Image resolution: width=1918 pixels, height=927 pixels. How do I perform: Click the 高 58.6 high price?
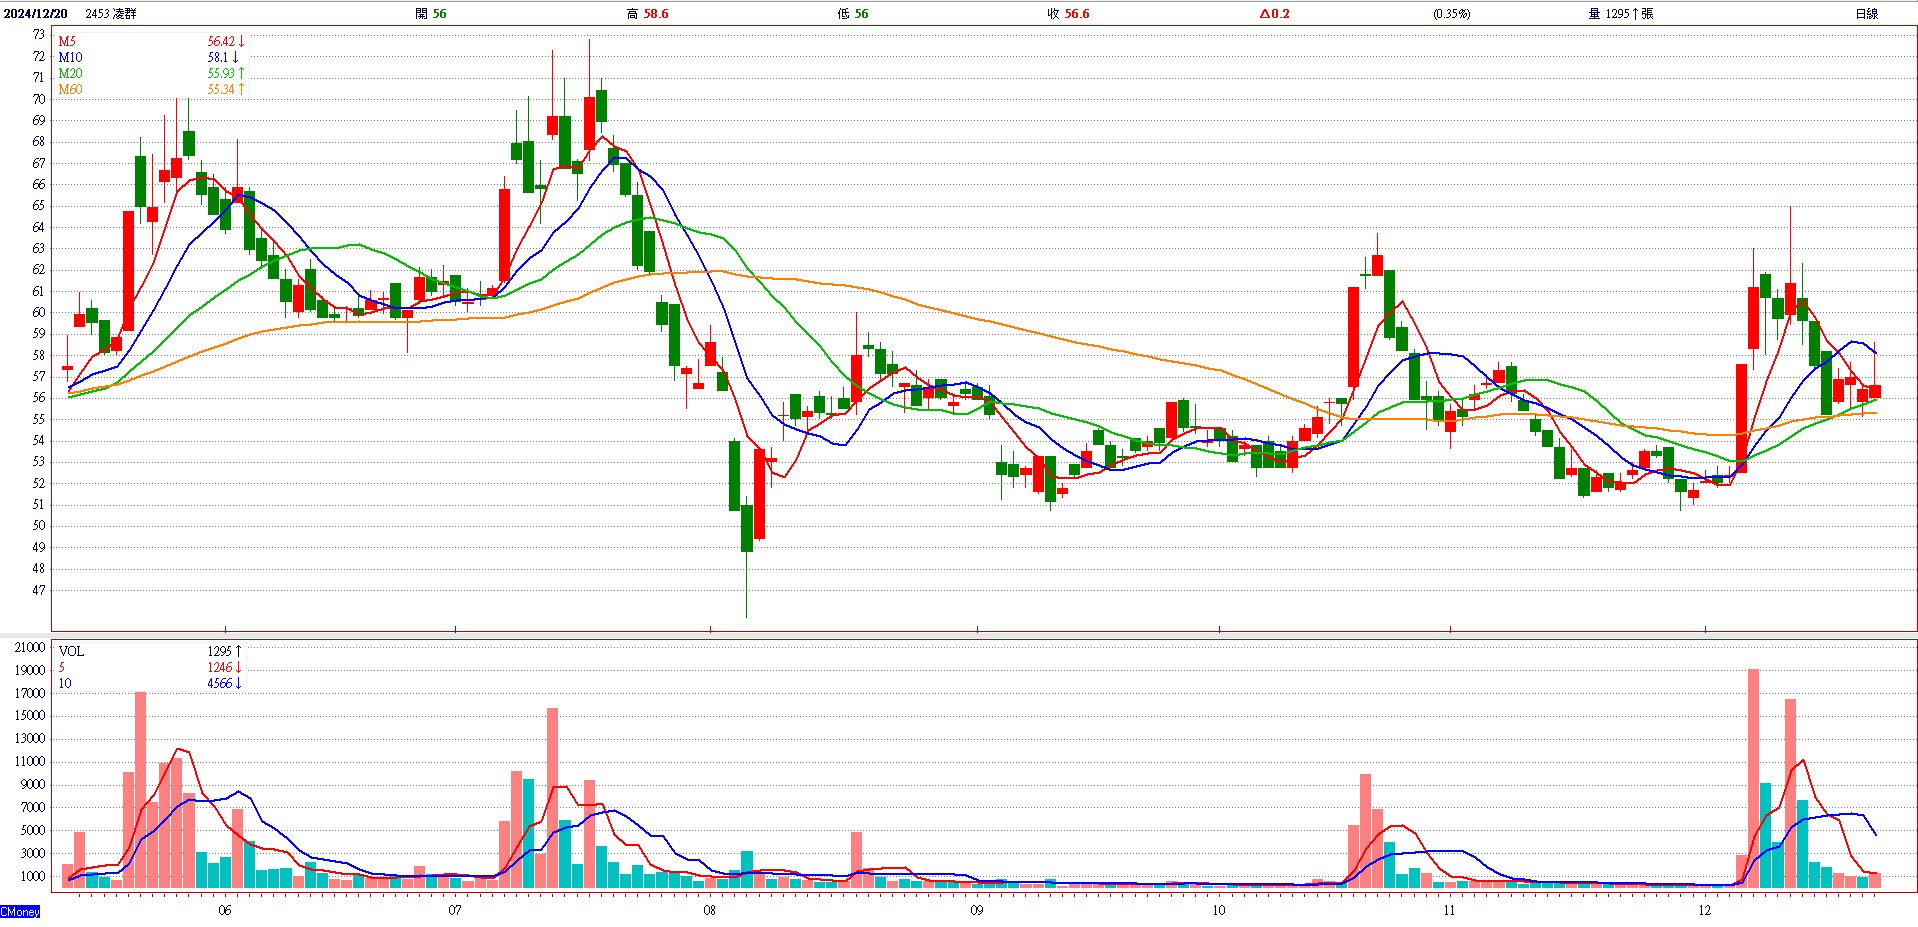(647, 13)
